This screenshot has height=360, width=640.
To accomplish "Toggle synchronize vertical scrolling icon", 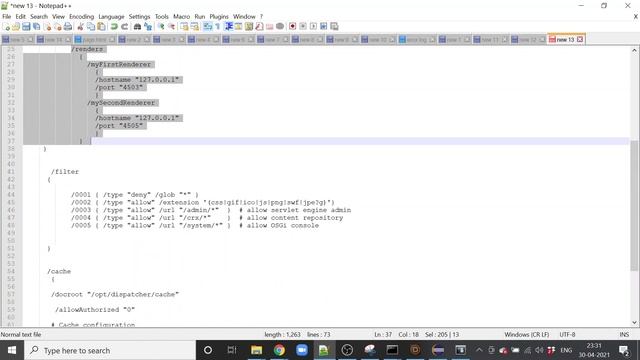I will pos(184,27).
